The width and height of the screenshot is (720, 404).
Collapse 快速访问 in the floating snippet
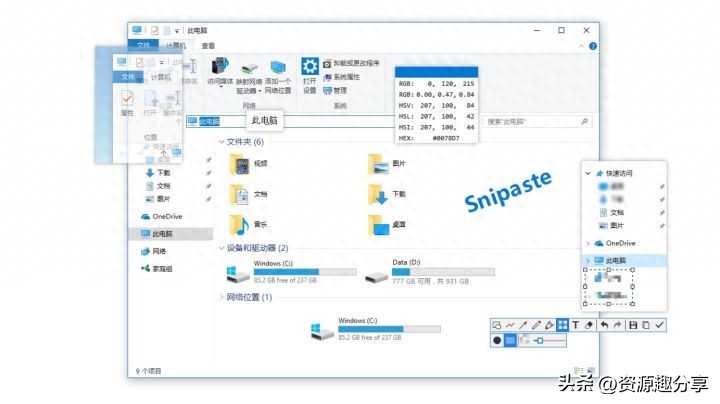(588, 173)
